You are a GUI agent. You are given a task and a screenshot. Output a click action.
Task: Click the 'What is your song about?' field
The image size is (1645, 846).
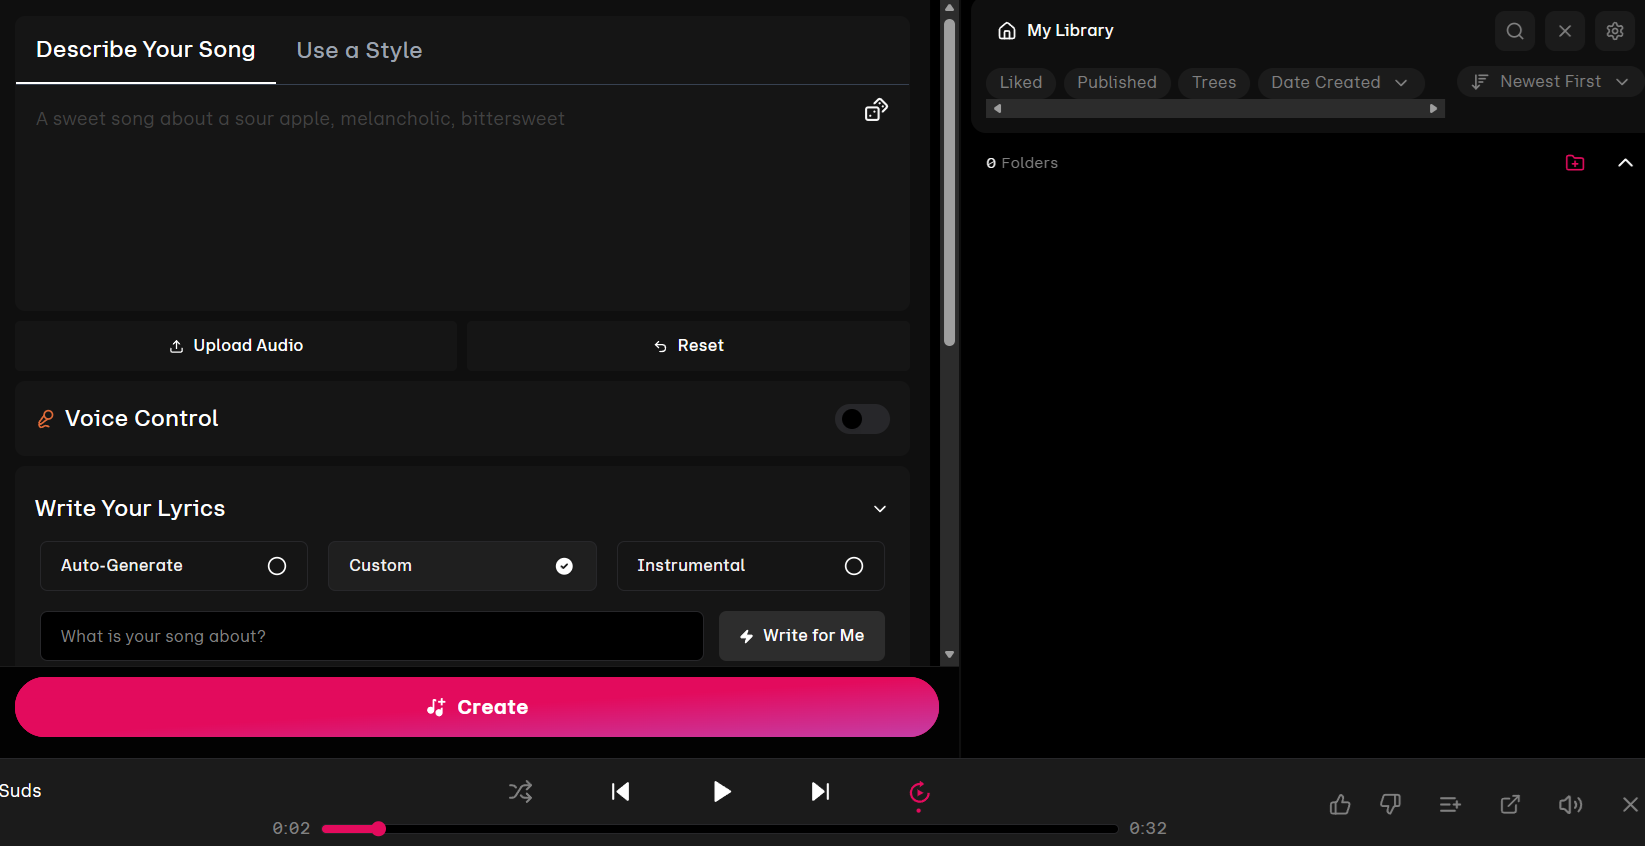pyautogui.click(x=372, y=636)
